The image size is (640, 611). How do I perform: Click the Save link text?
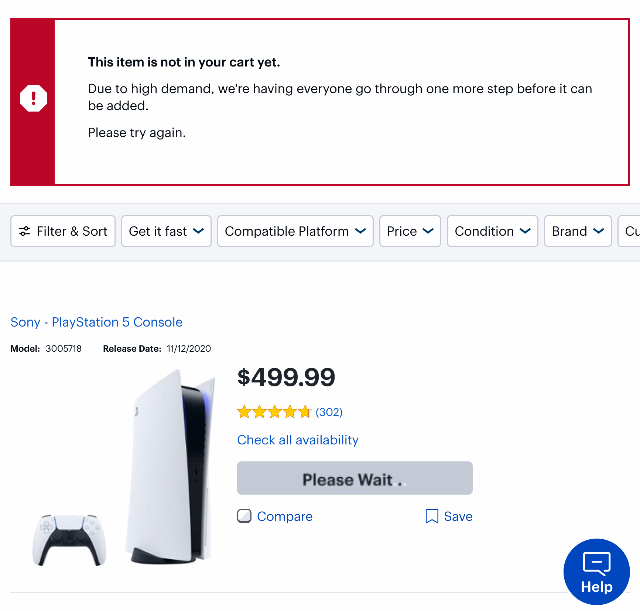(458, 517)
